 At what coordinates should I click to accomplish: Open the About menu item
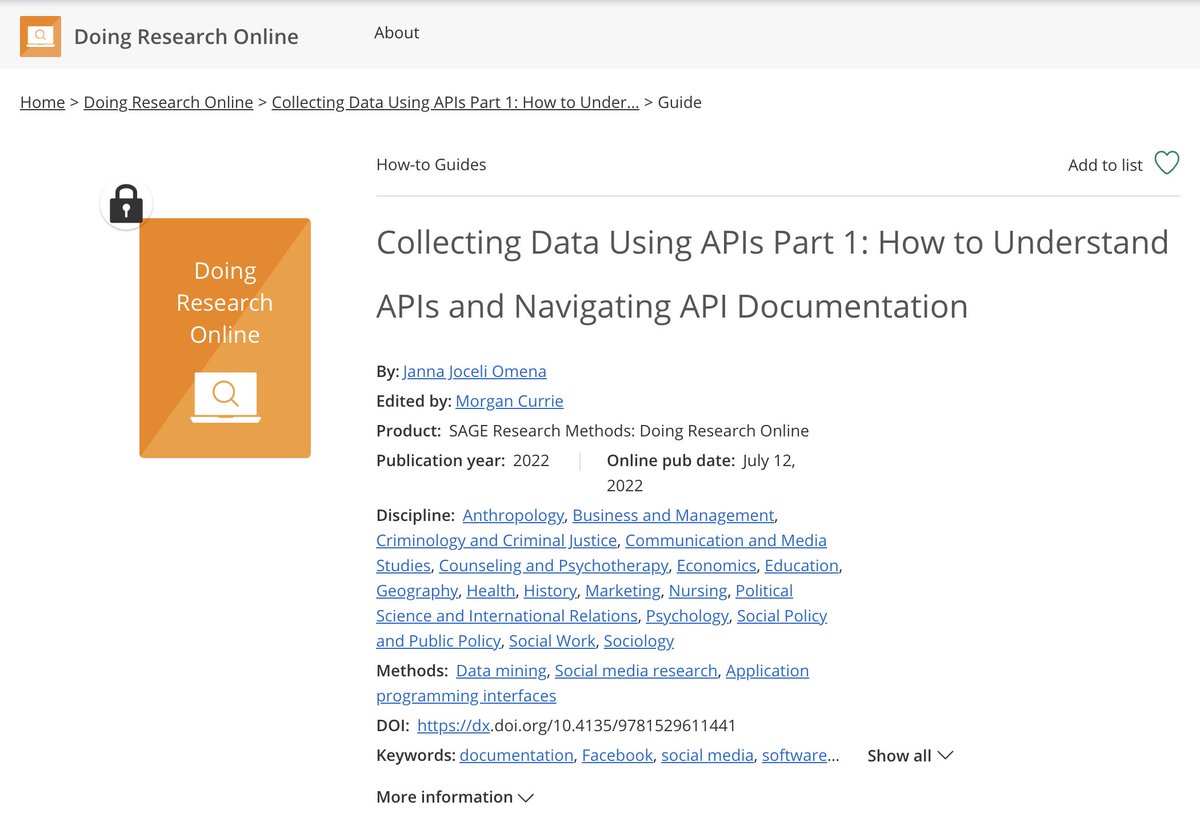[396, 33]
